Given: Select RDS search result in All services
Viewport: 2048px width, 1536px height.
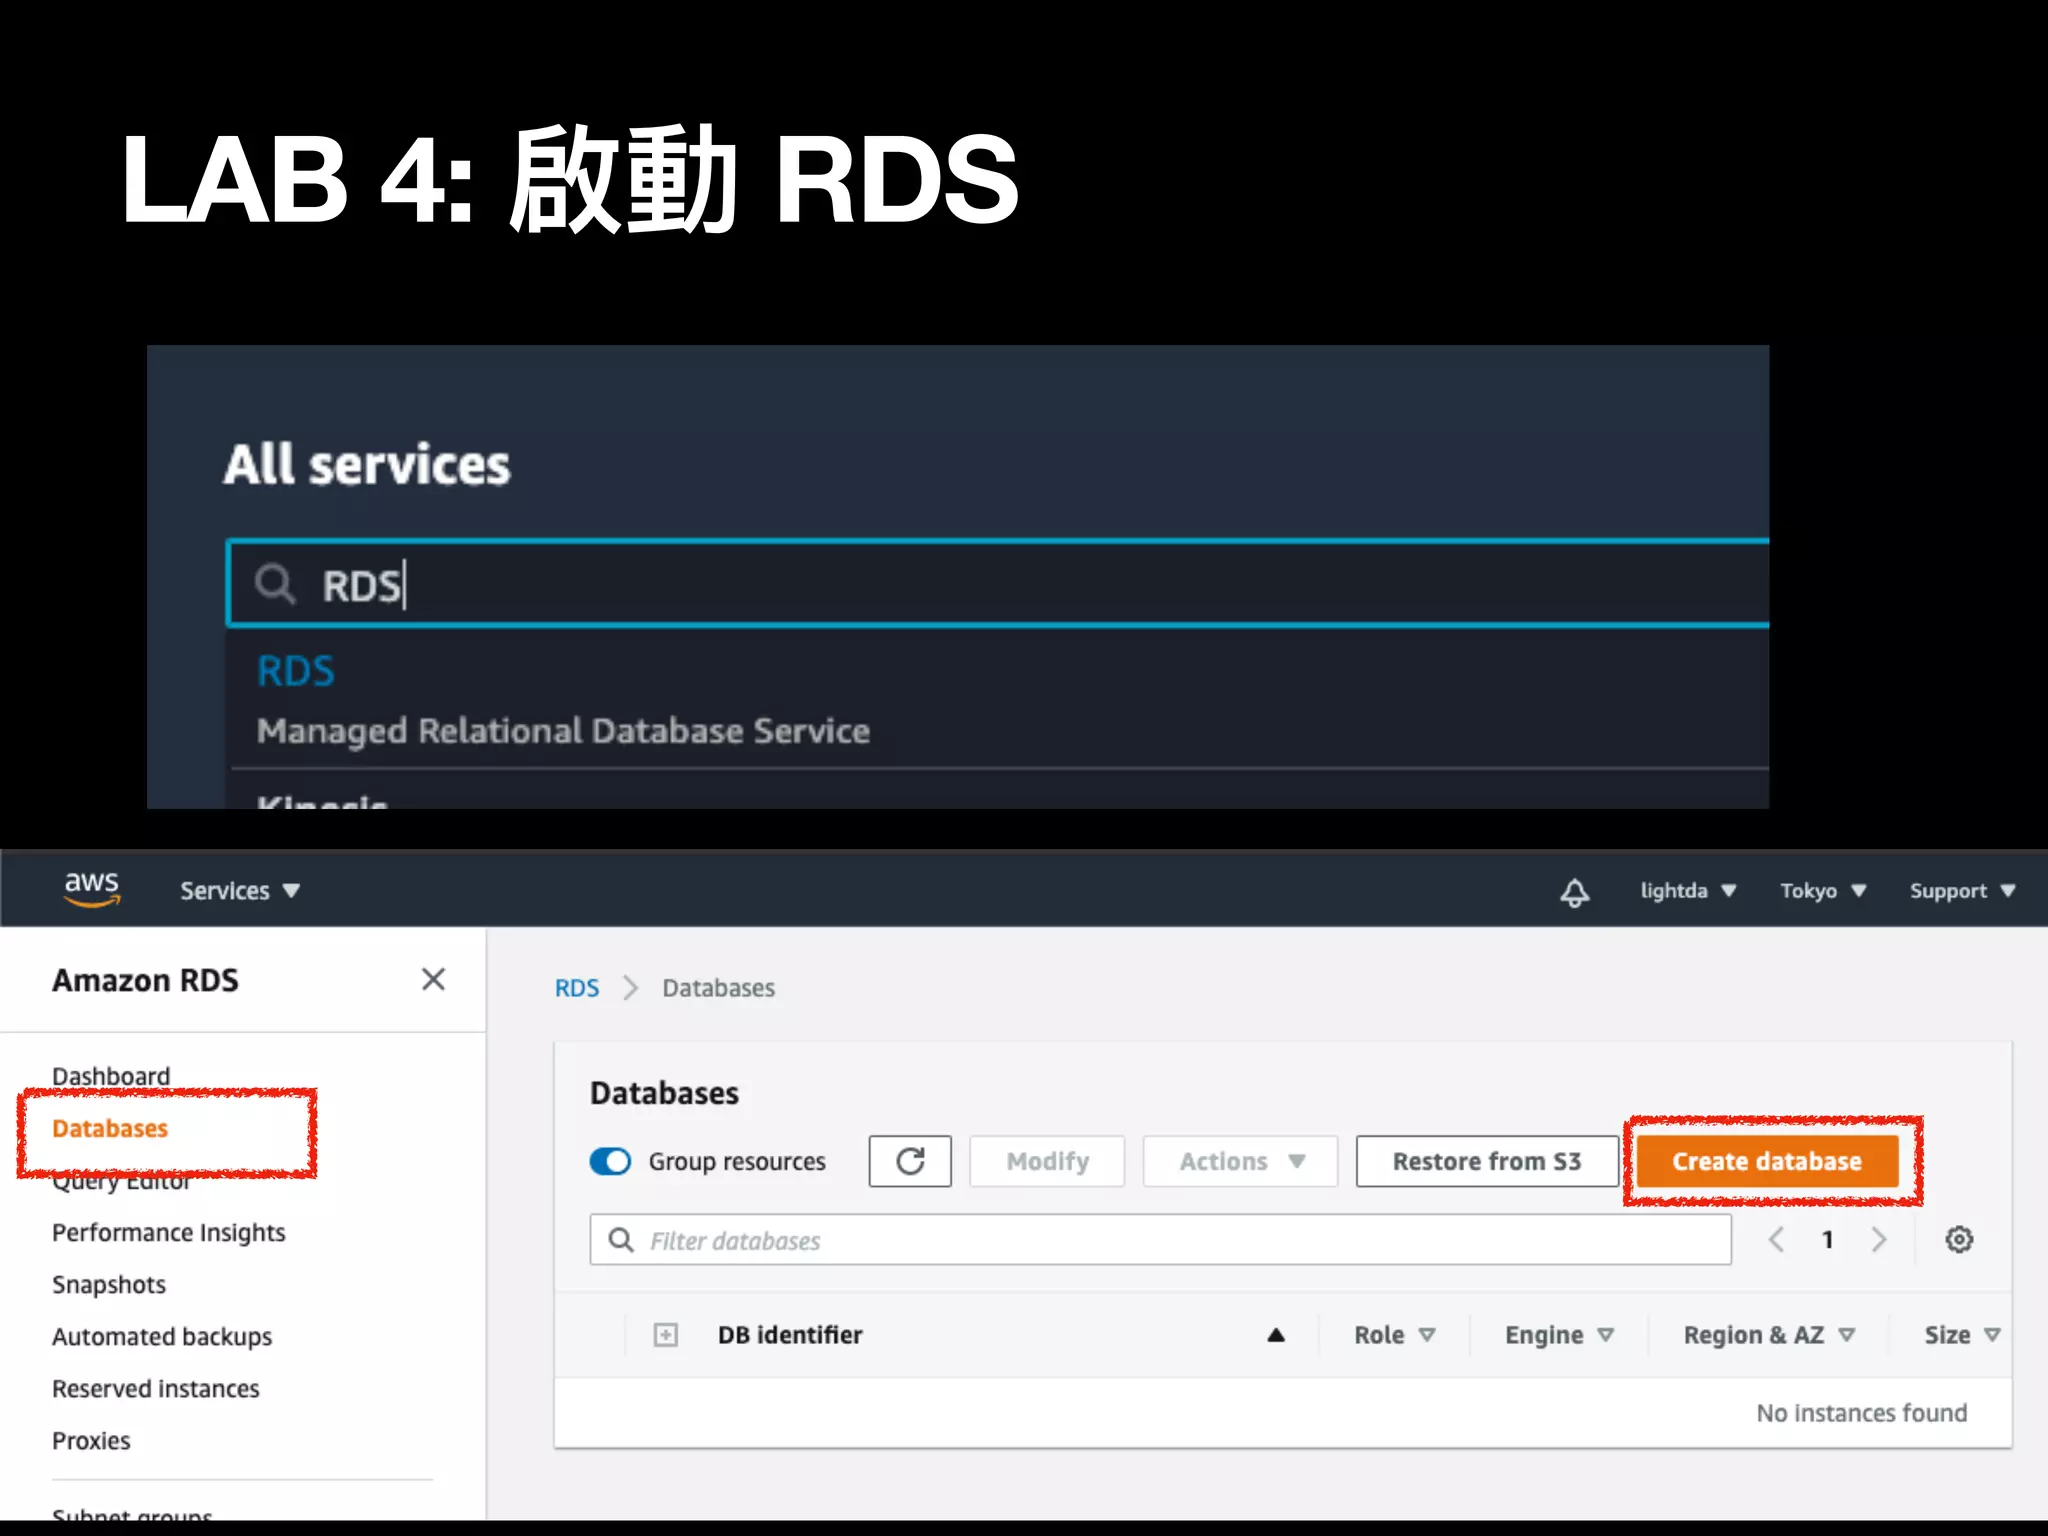Looking at the screenshot, I should click(x=296, y=671).
